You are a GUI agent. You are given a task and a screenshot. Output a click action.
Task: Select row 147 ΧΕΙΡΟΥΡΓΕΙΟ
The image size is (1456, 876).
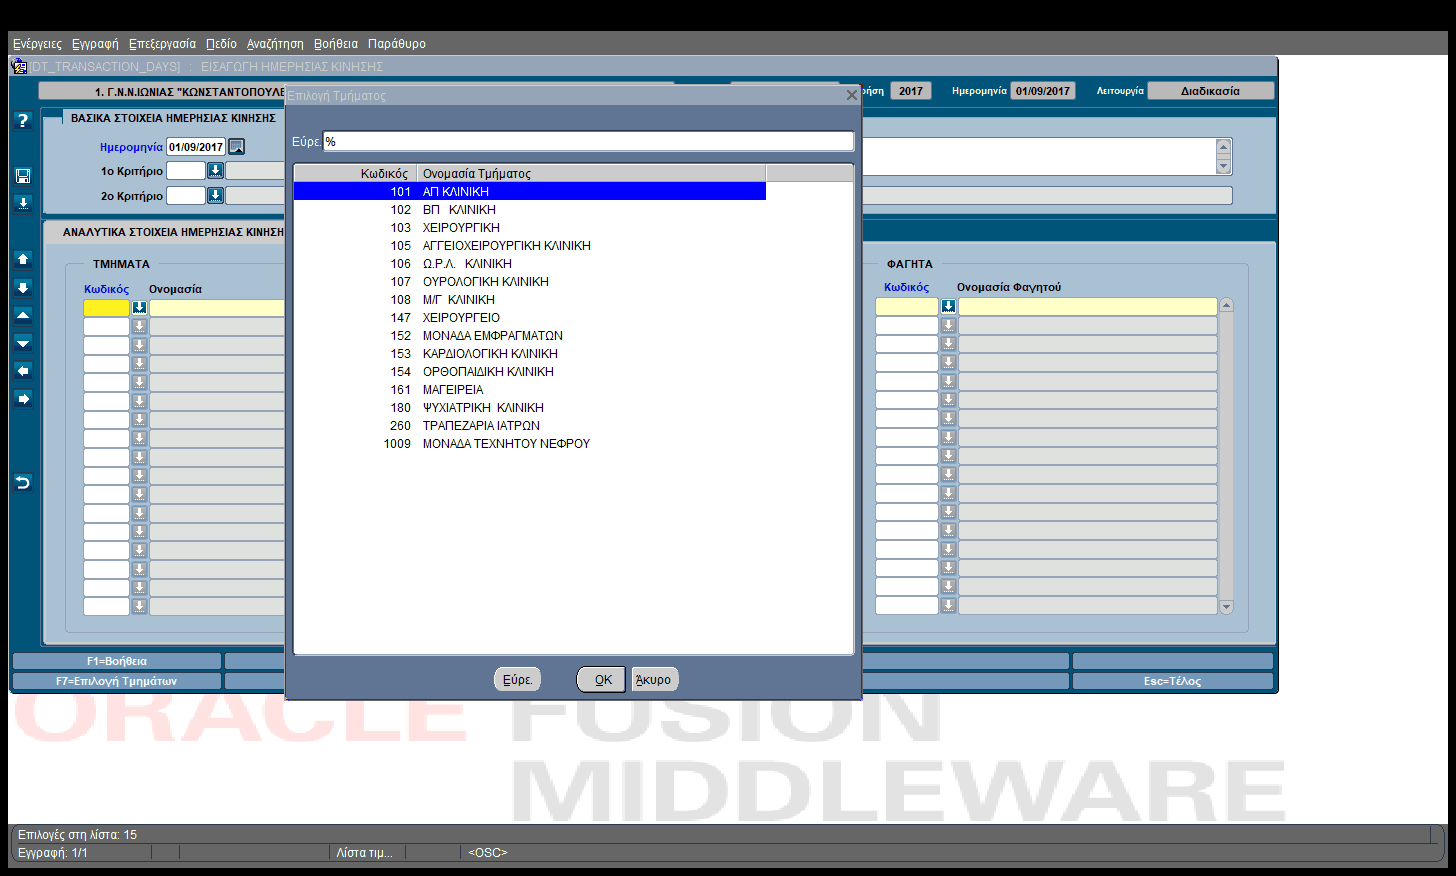530,318
